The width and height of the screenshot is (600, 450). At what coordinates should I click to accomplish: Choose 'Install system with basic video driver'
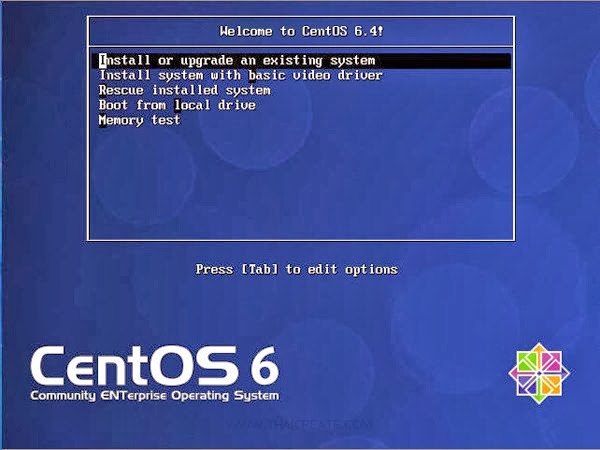point(241,75)
